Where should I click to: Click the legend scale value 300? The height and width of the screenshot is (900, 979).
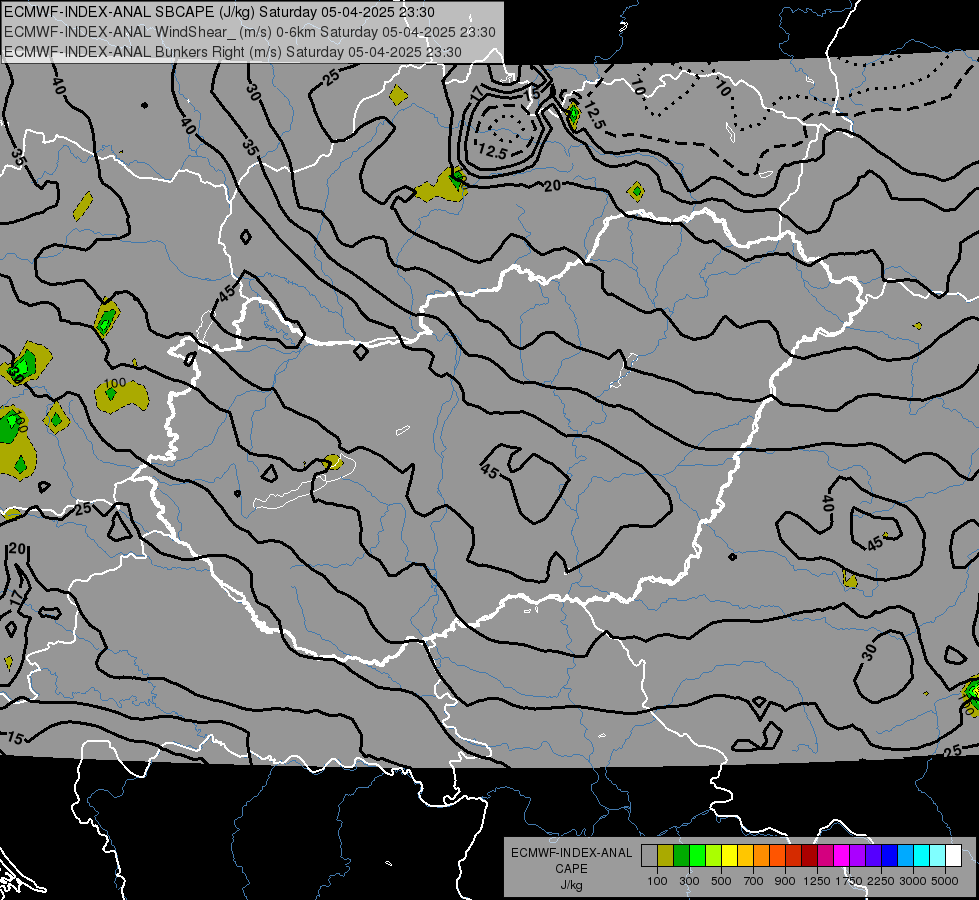689,881
